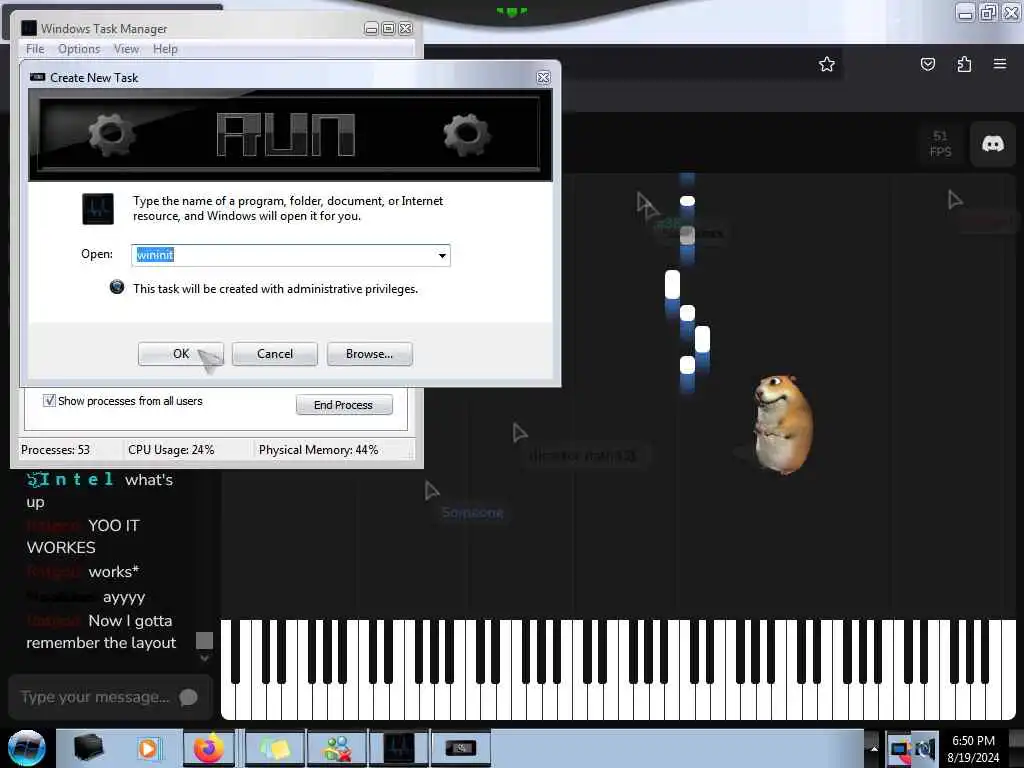This screenshot has width=1024, height=768.
Task: Close the Create New Task dialog
Action: (x=543, y=78)
